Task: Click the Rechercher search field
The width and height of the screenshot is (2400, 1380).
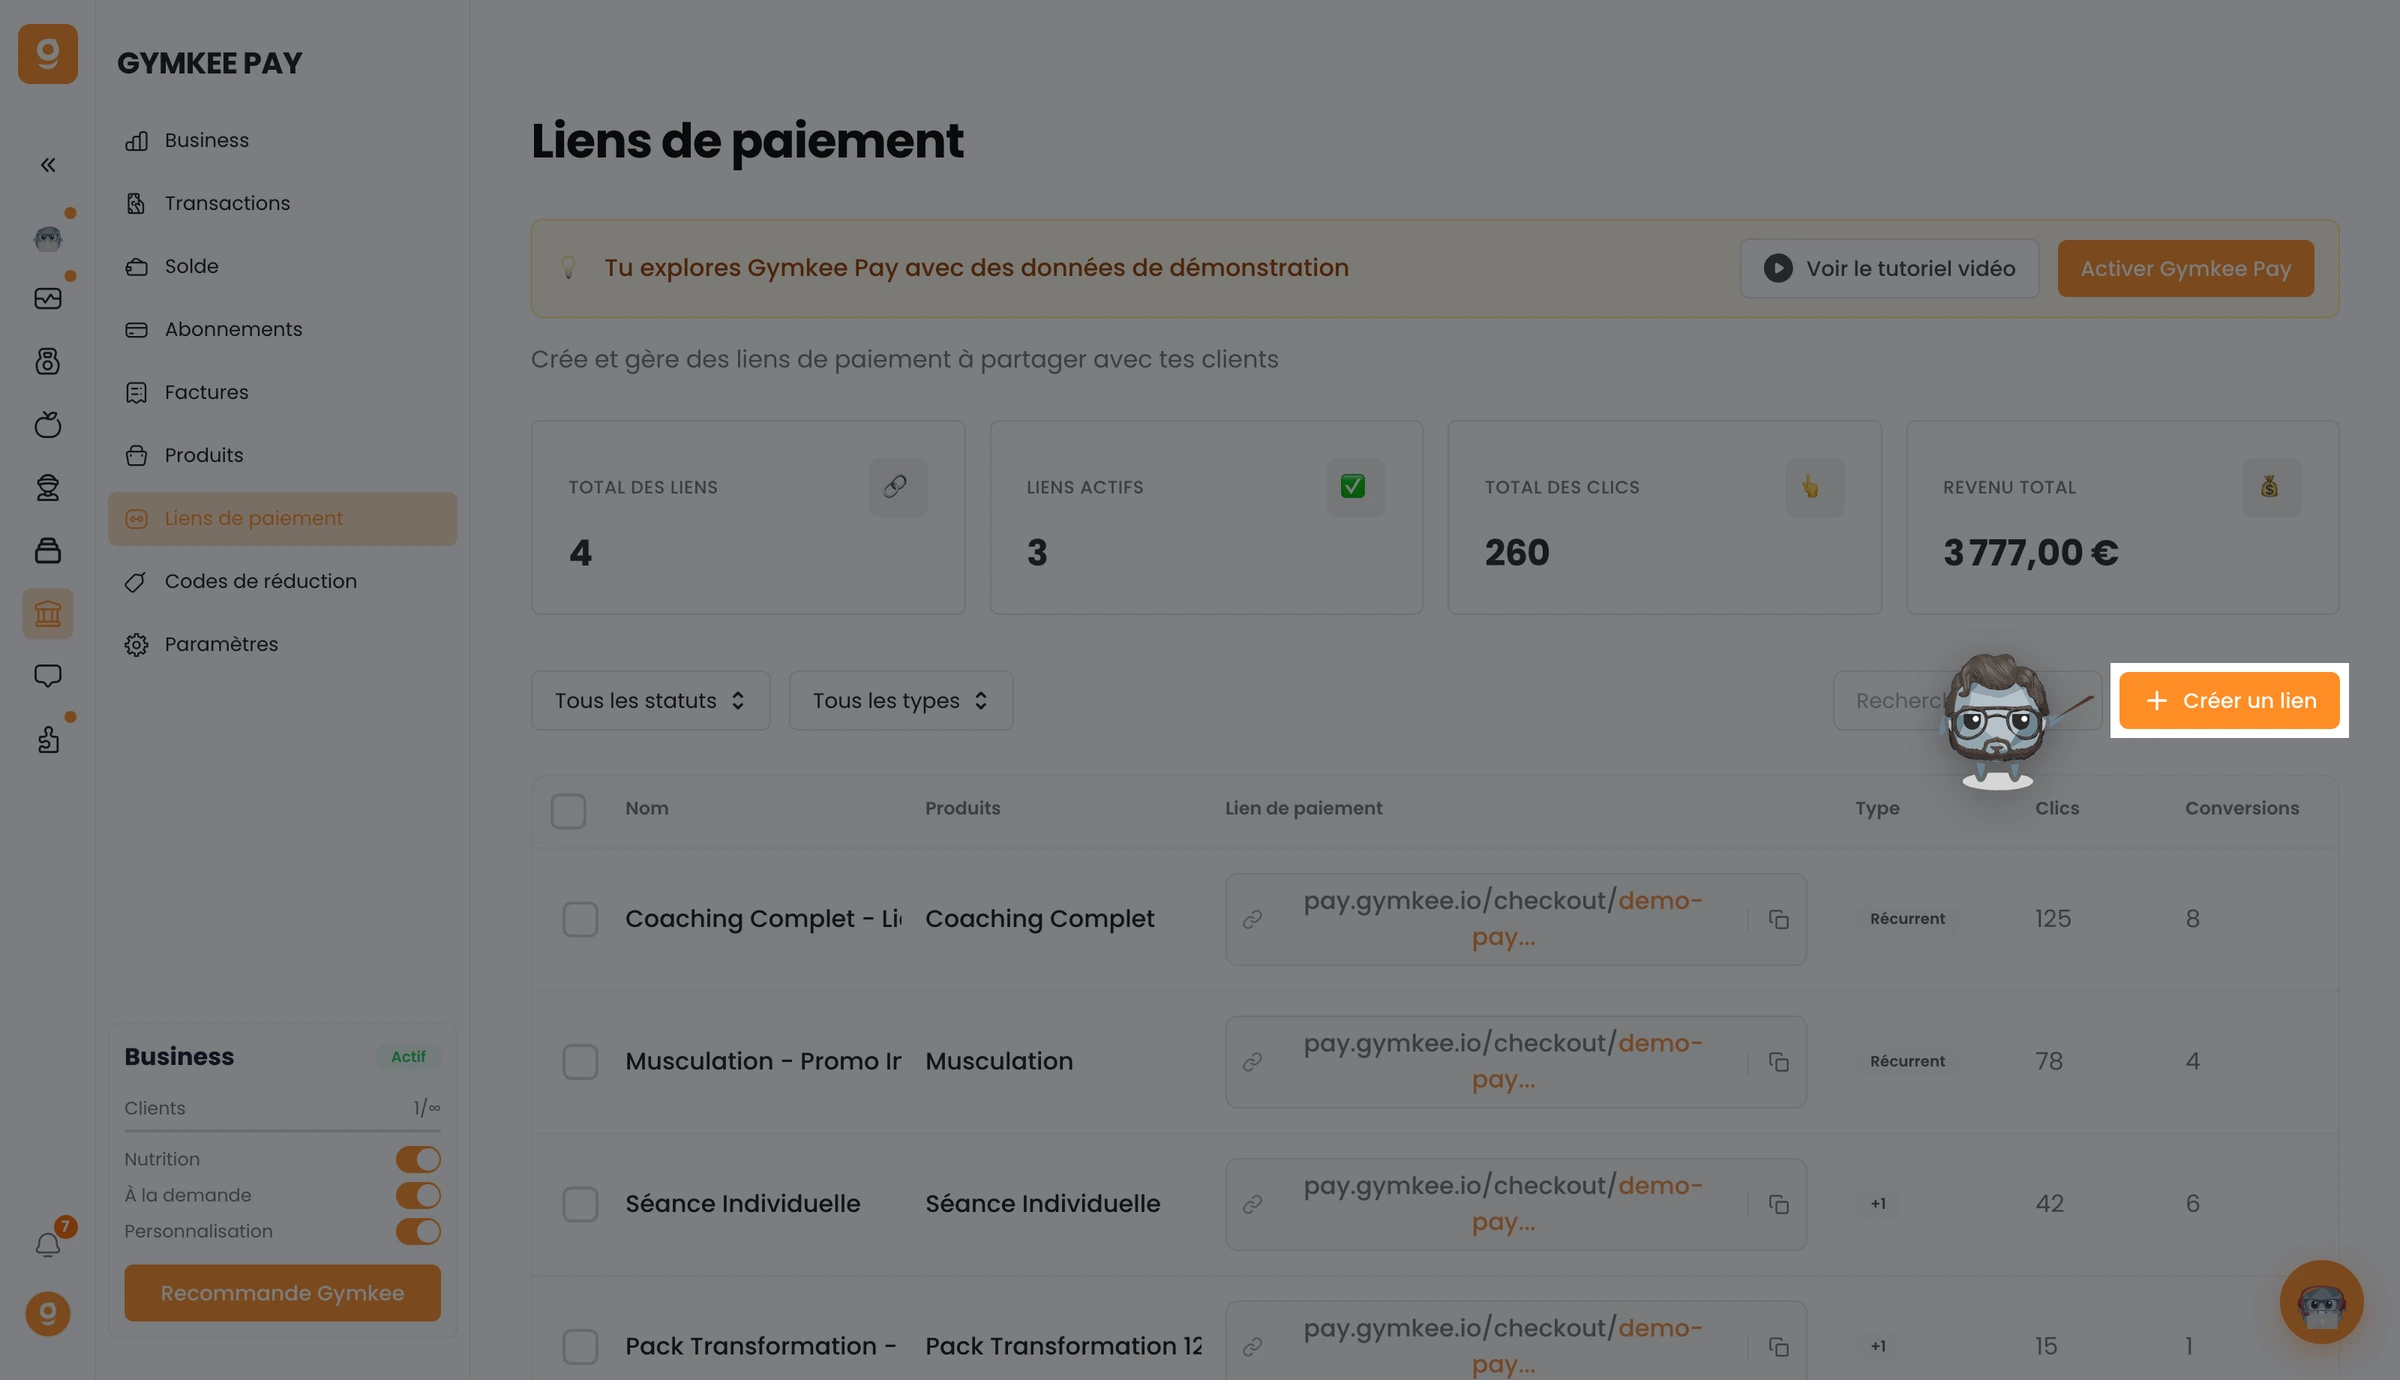Action: click(1967, 700)
